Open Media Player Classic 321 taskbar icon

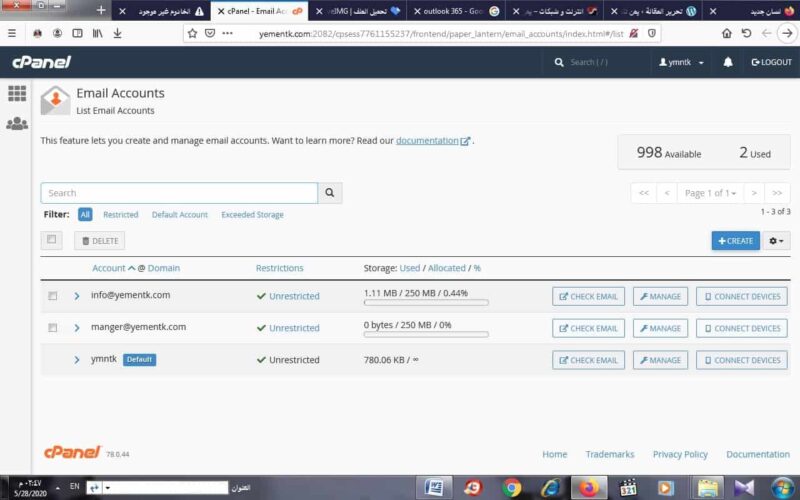point(628,488)
